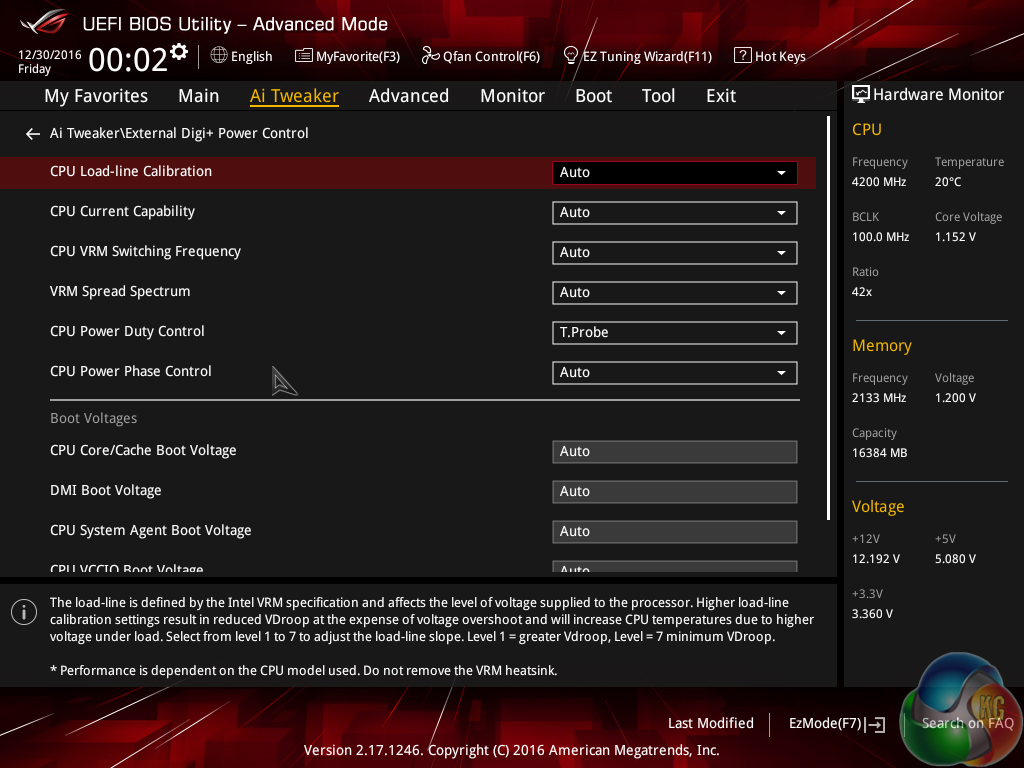Click the globe icon for English language
The width and height of the screenshot is (1024, 768).
pyautogui.click(x=219, y=56)
